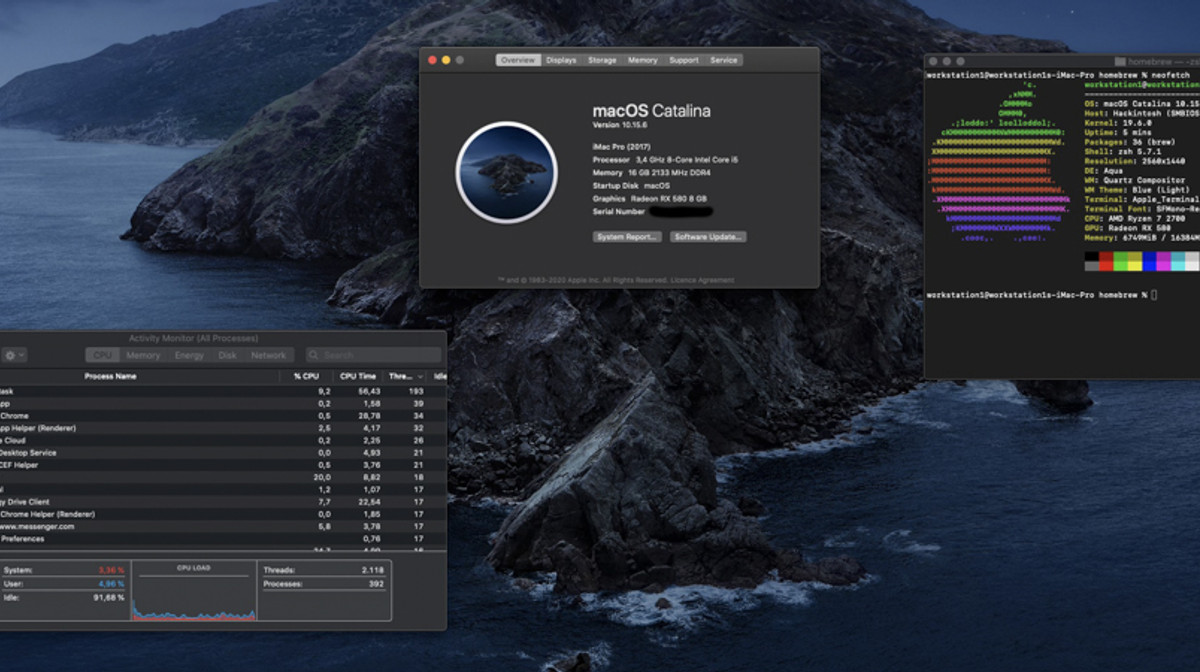1200x672 pixels.
Task: Sort by CPU Time column header
Action: coord(359,376)
